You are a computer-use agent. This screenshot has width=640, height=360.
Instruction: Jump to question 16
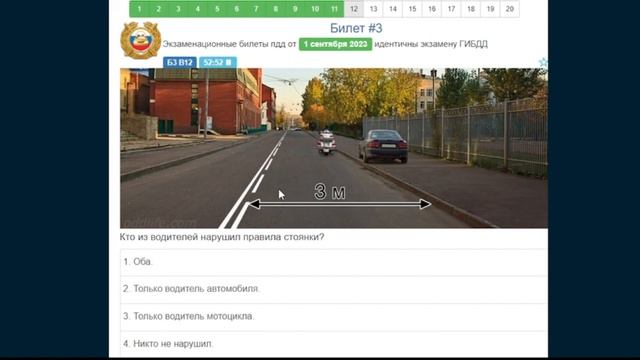(x=432, y=9)
